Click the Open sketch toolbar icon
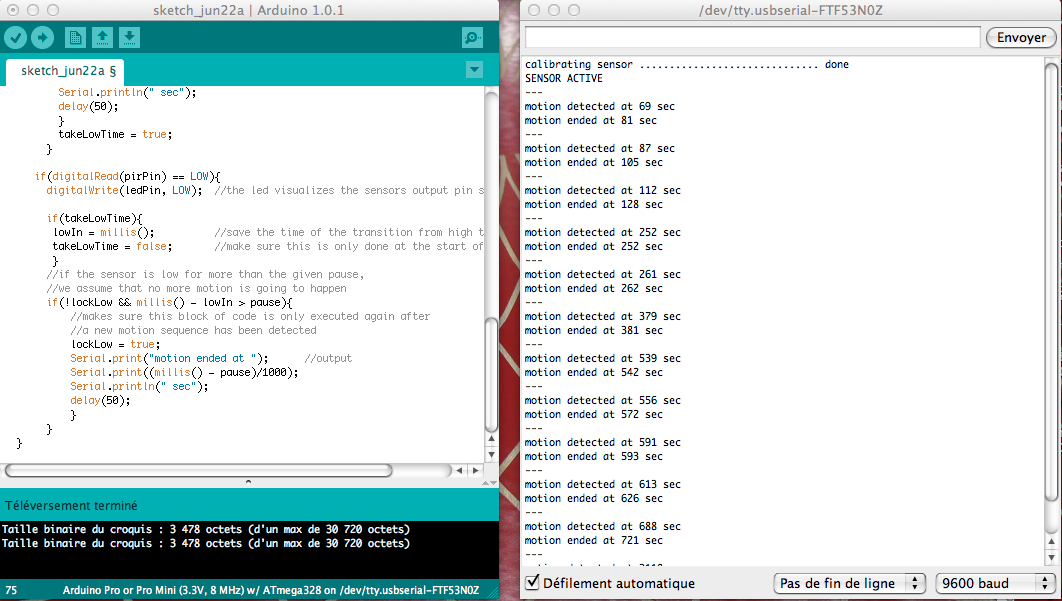The image size is (1062, 601). [x=104, y=37]
